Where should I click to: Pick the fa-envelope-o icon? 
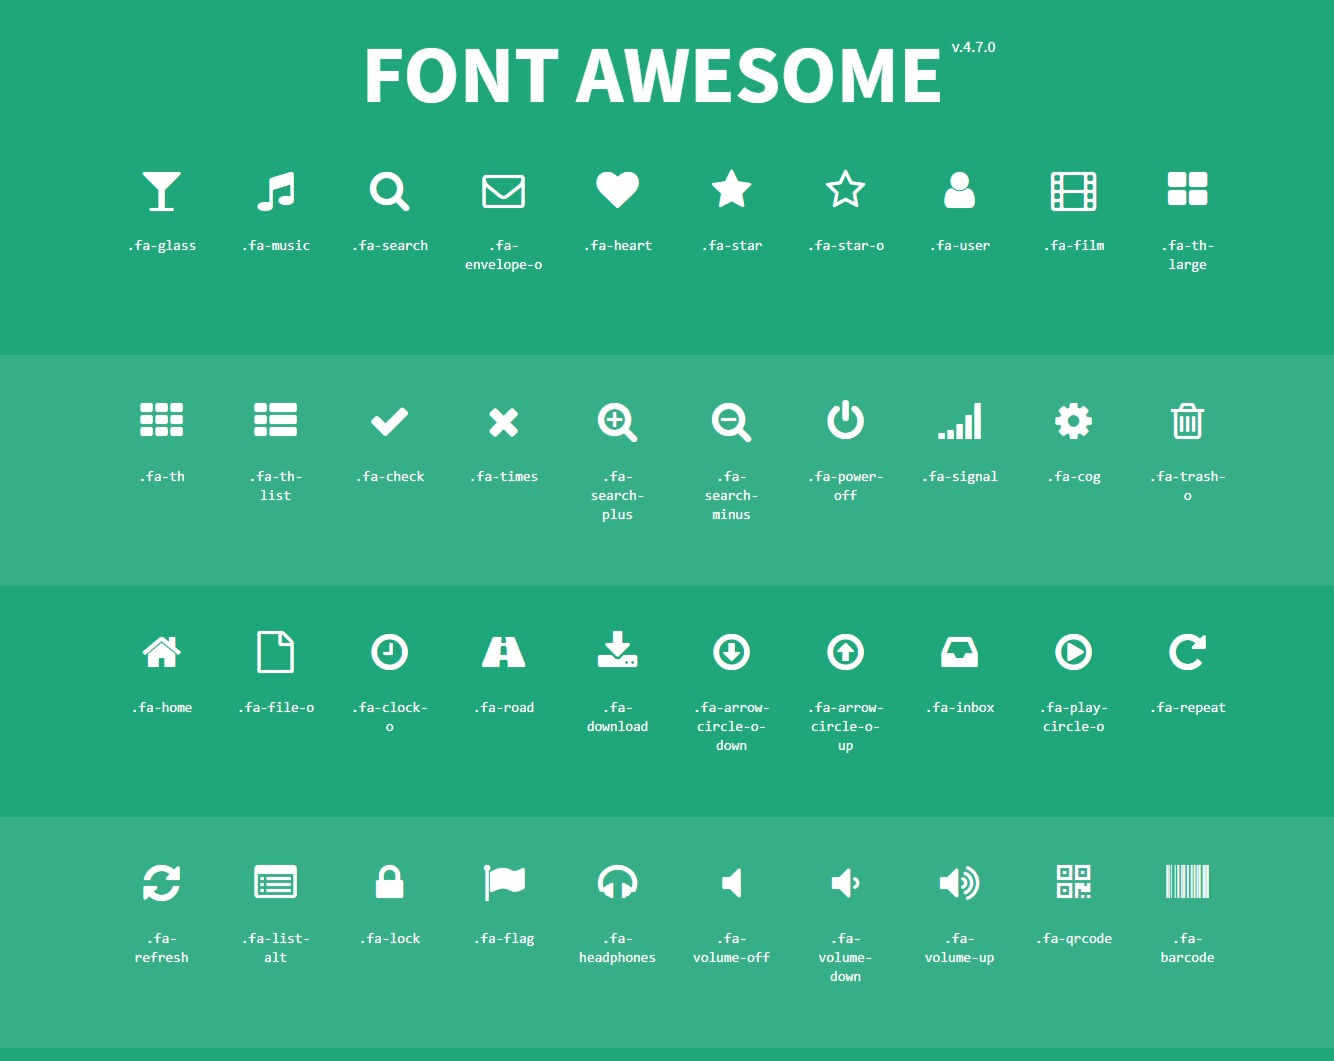coord(504,191)
